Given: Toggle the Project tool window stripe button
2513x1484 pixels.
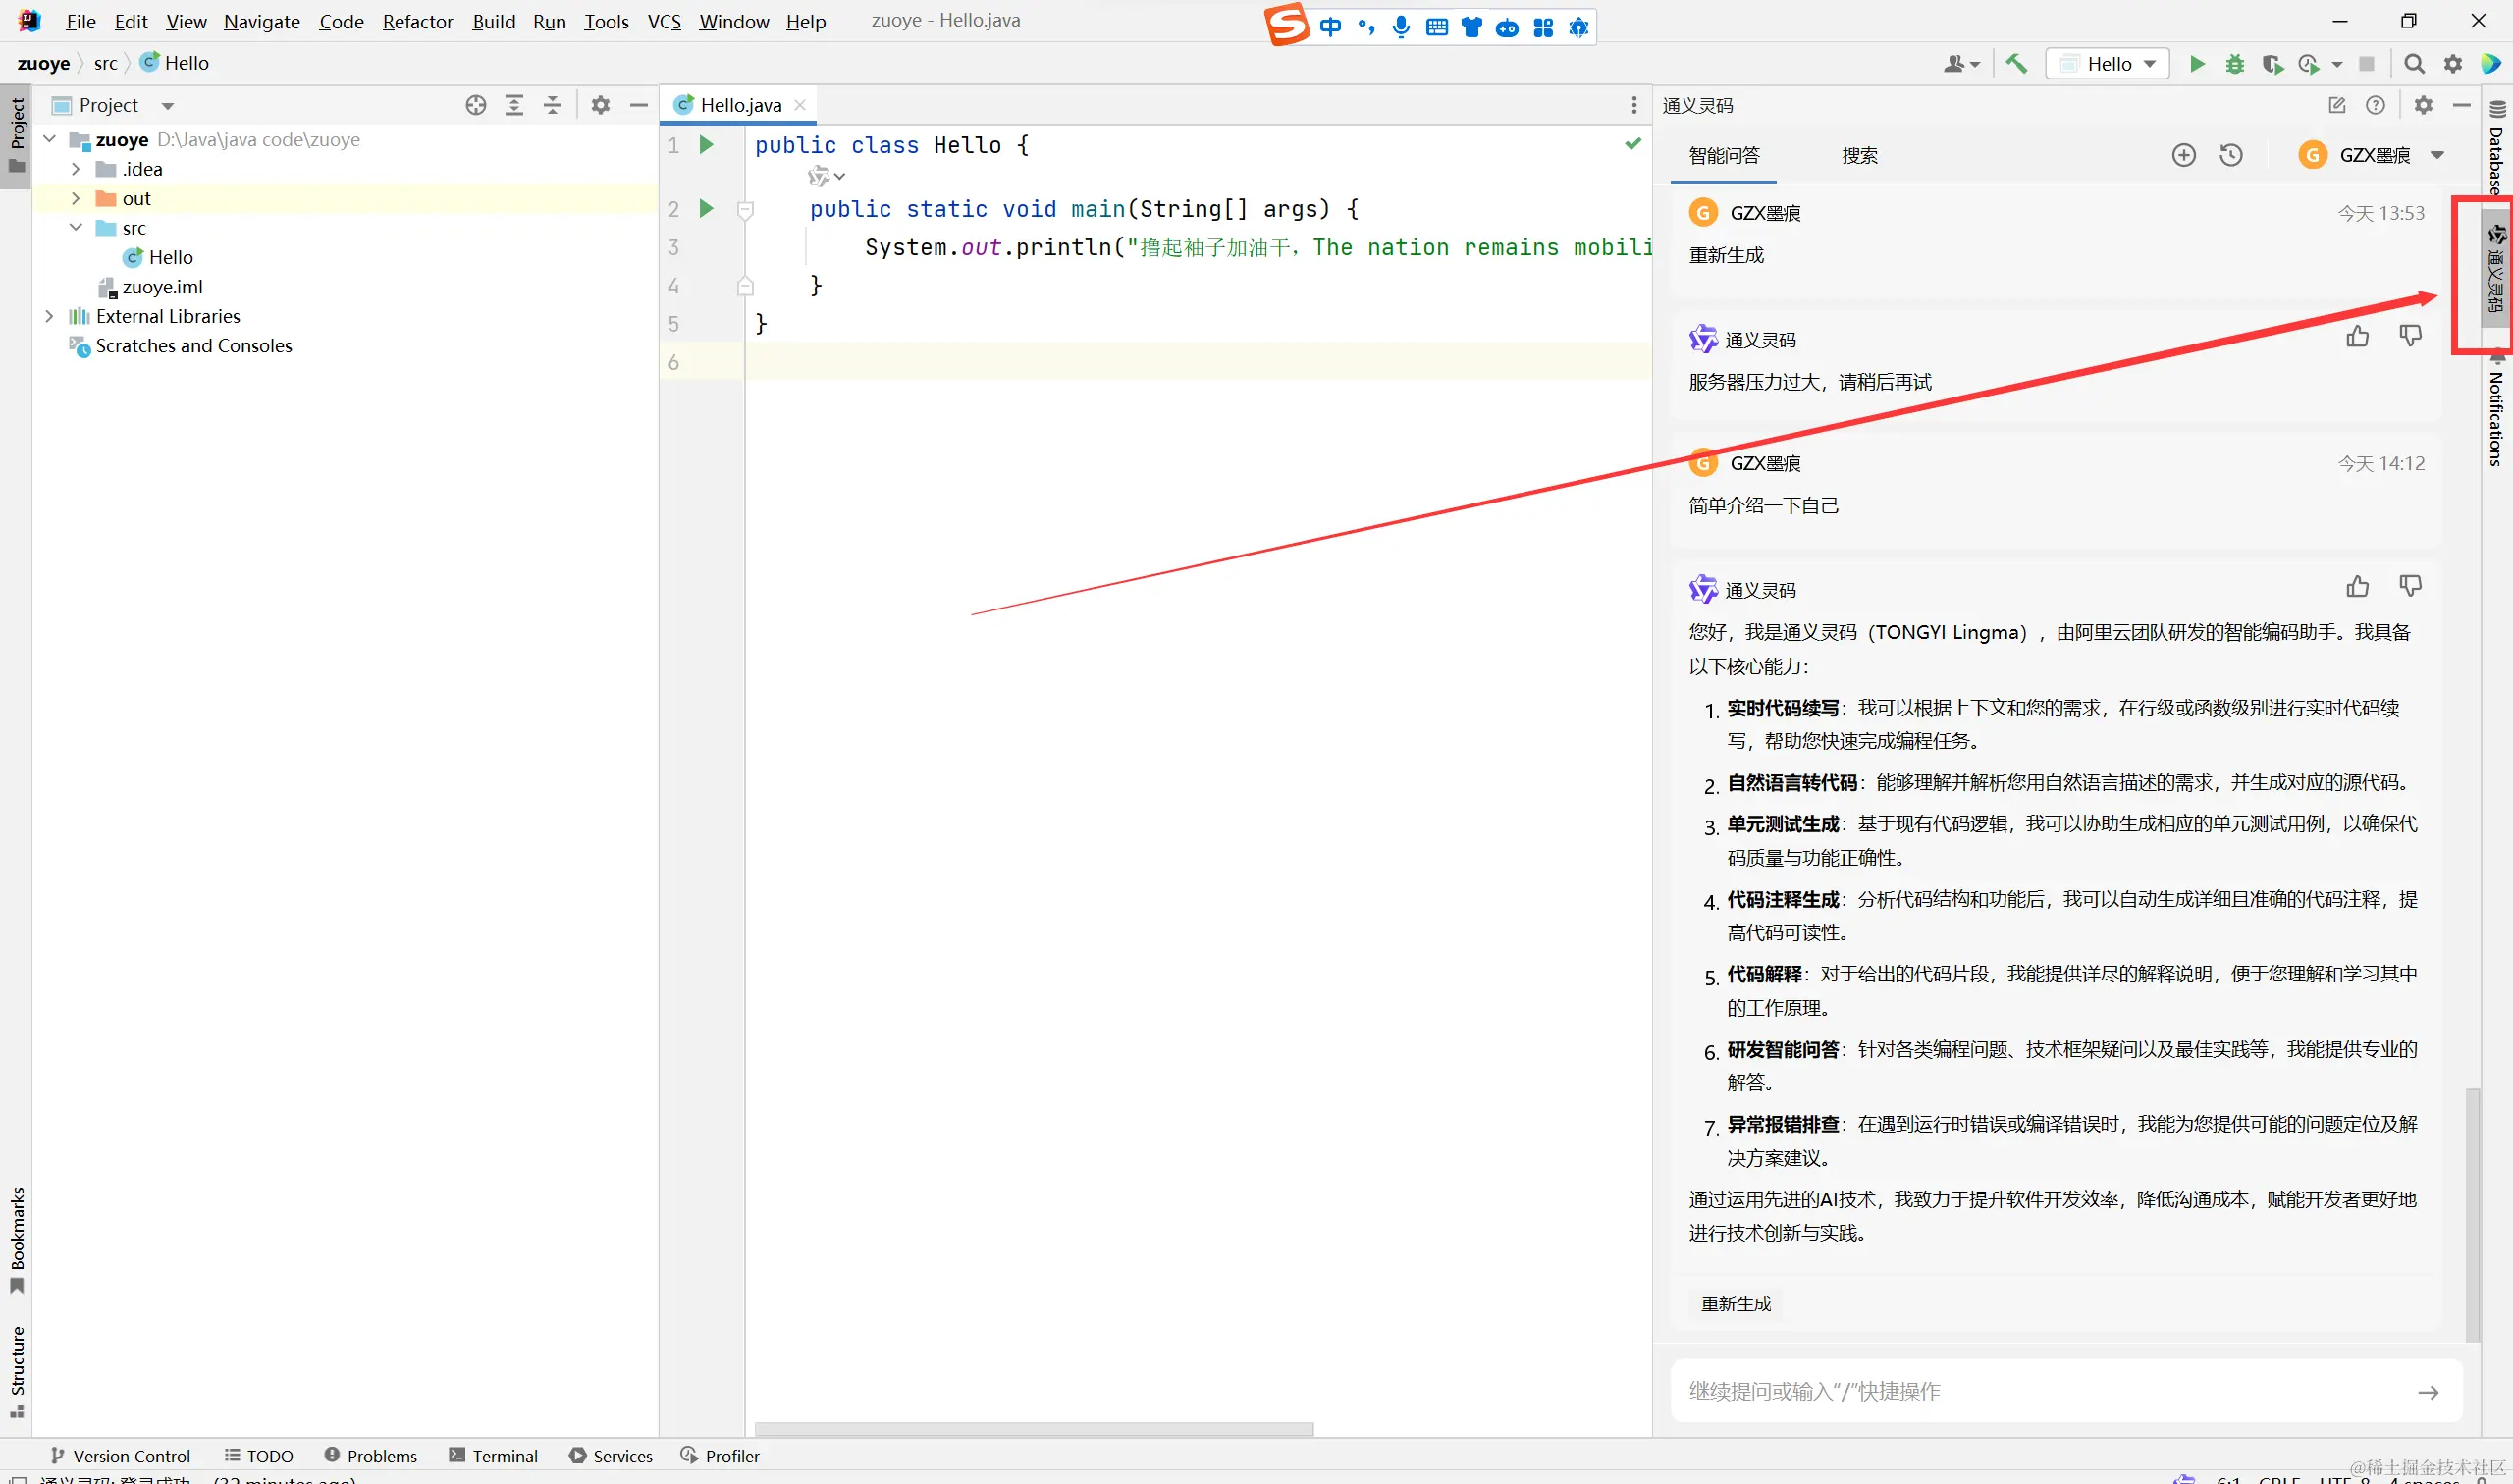Looking at the screenshot, I should (17, 135).
